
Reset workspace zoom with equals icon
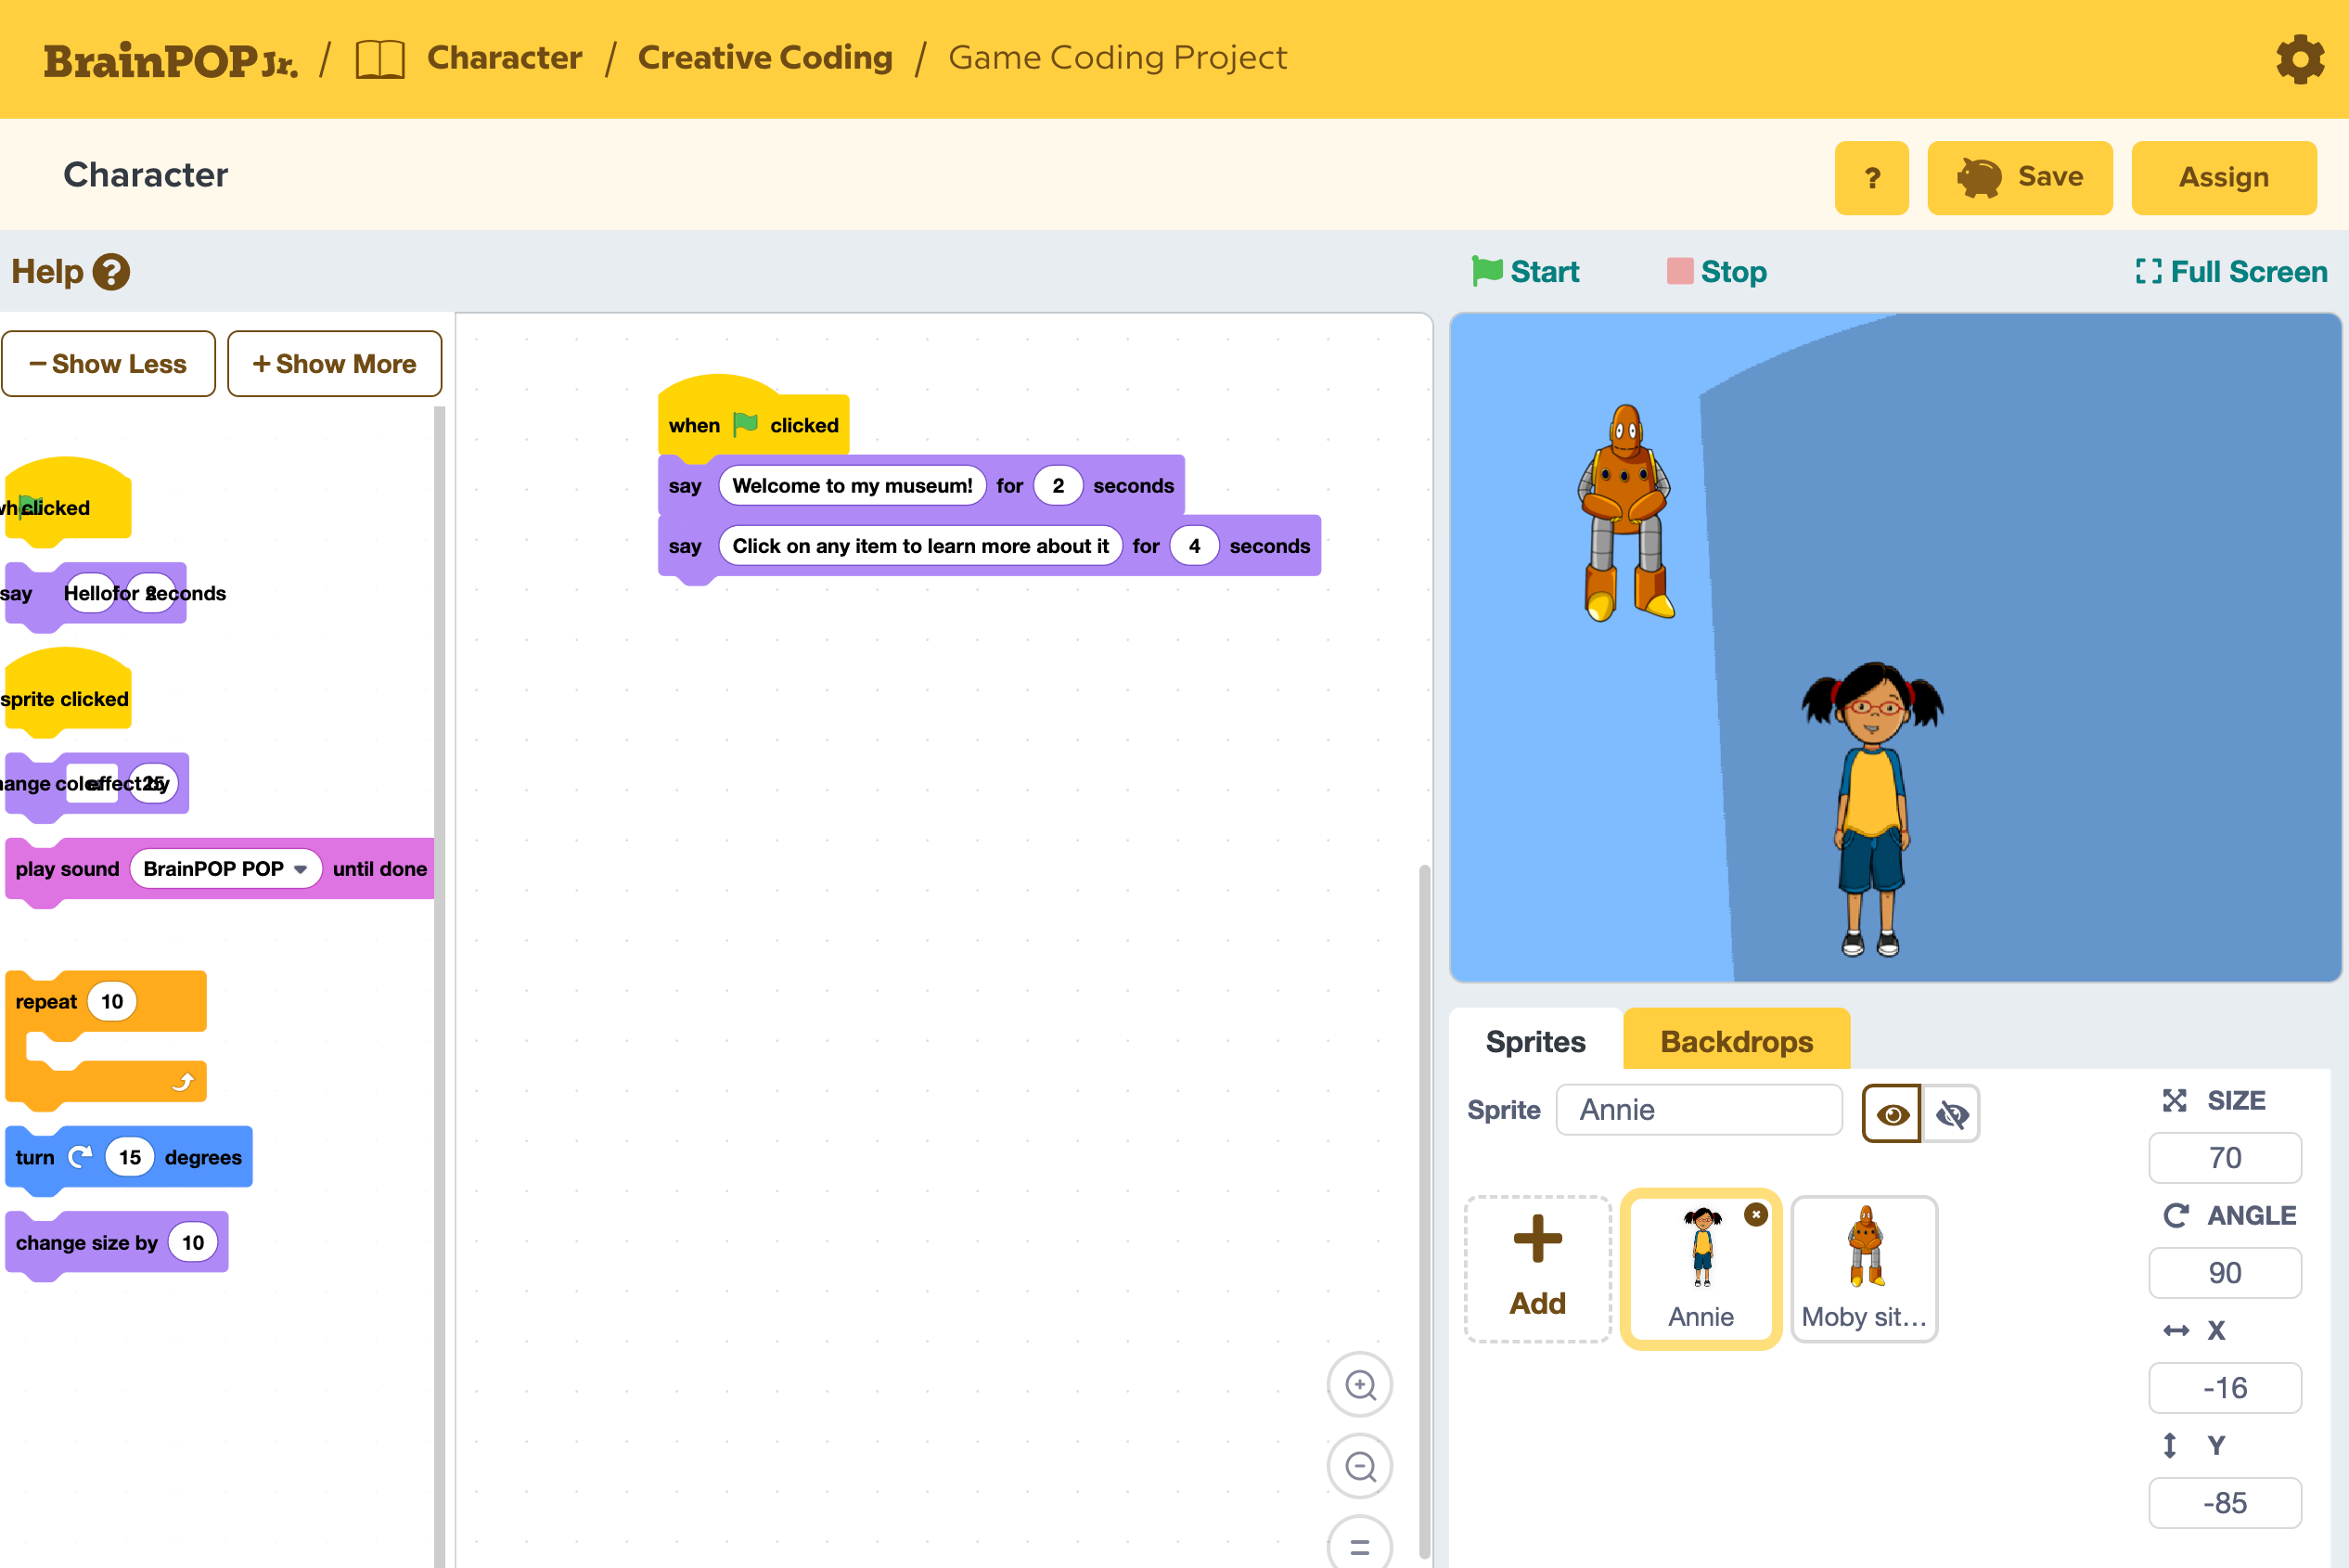[1359, 1546]
